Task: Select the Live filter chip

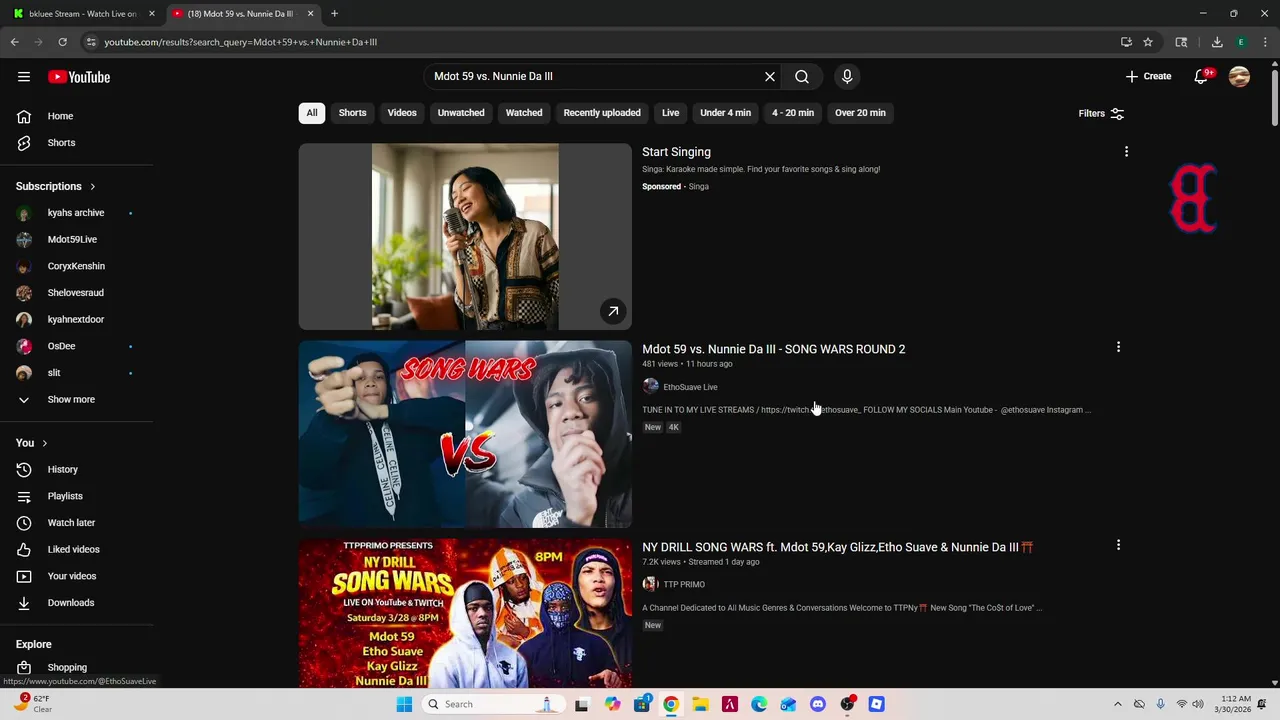Action: (670, 113)
